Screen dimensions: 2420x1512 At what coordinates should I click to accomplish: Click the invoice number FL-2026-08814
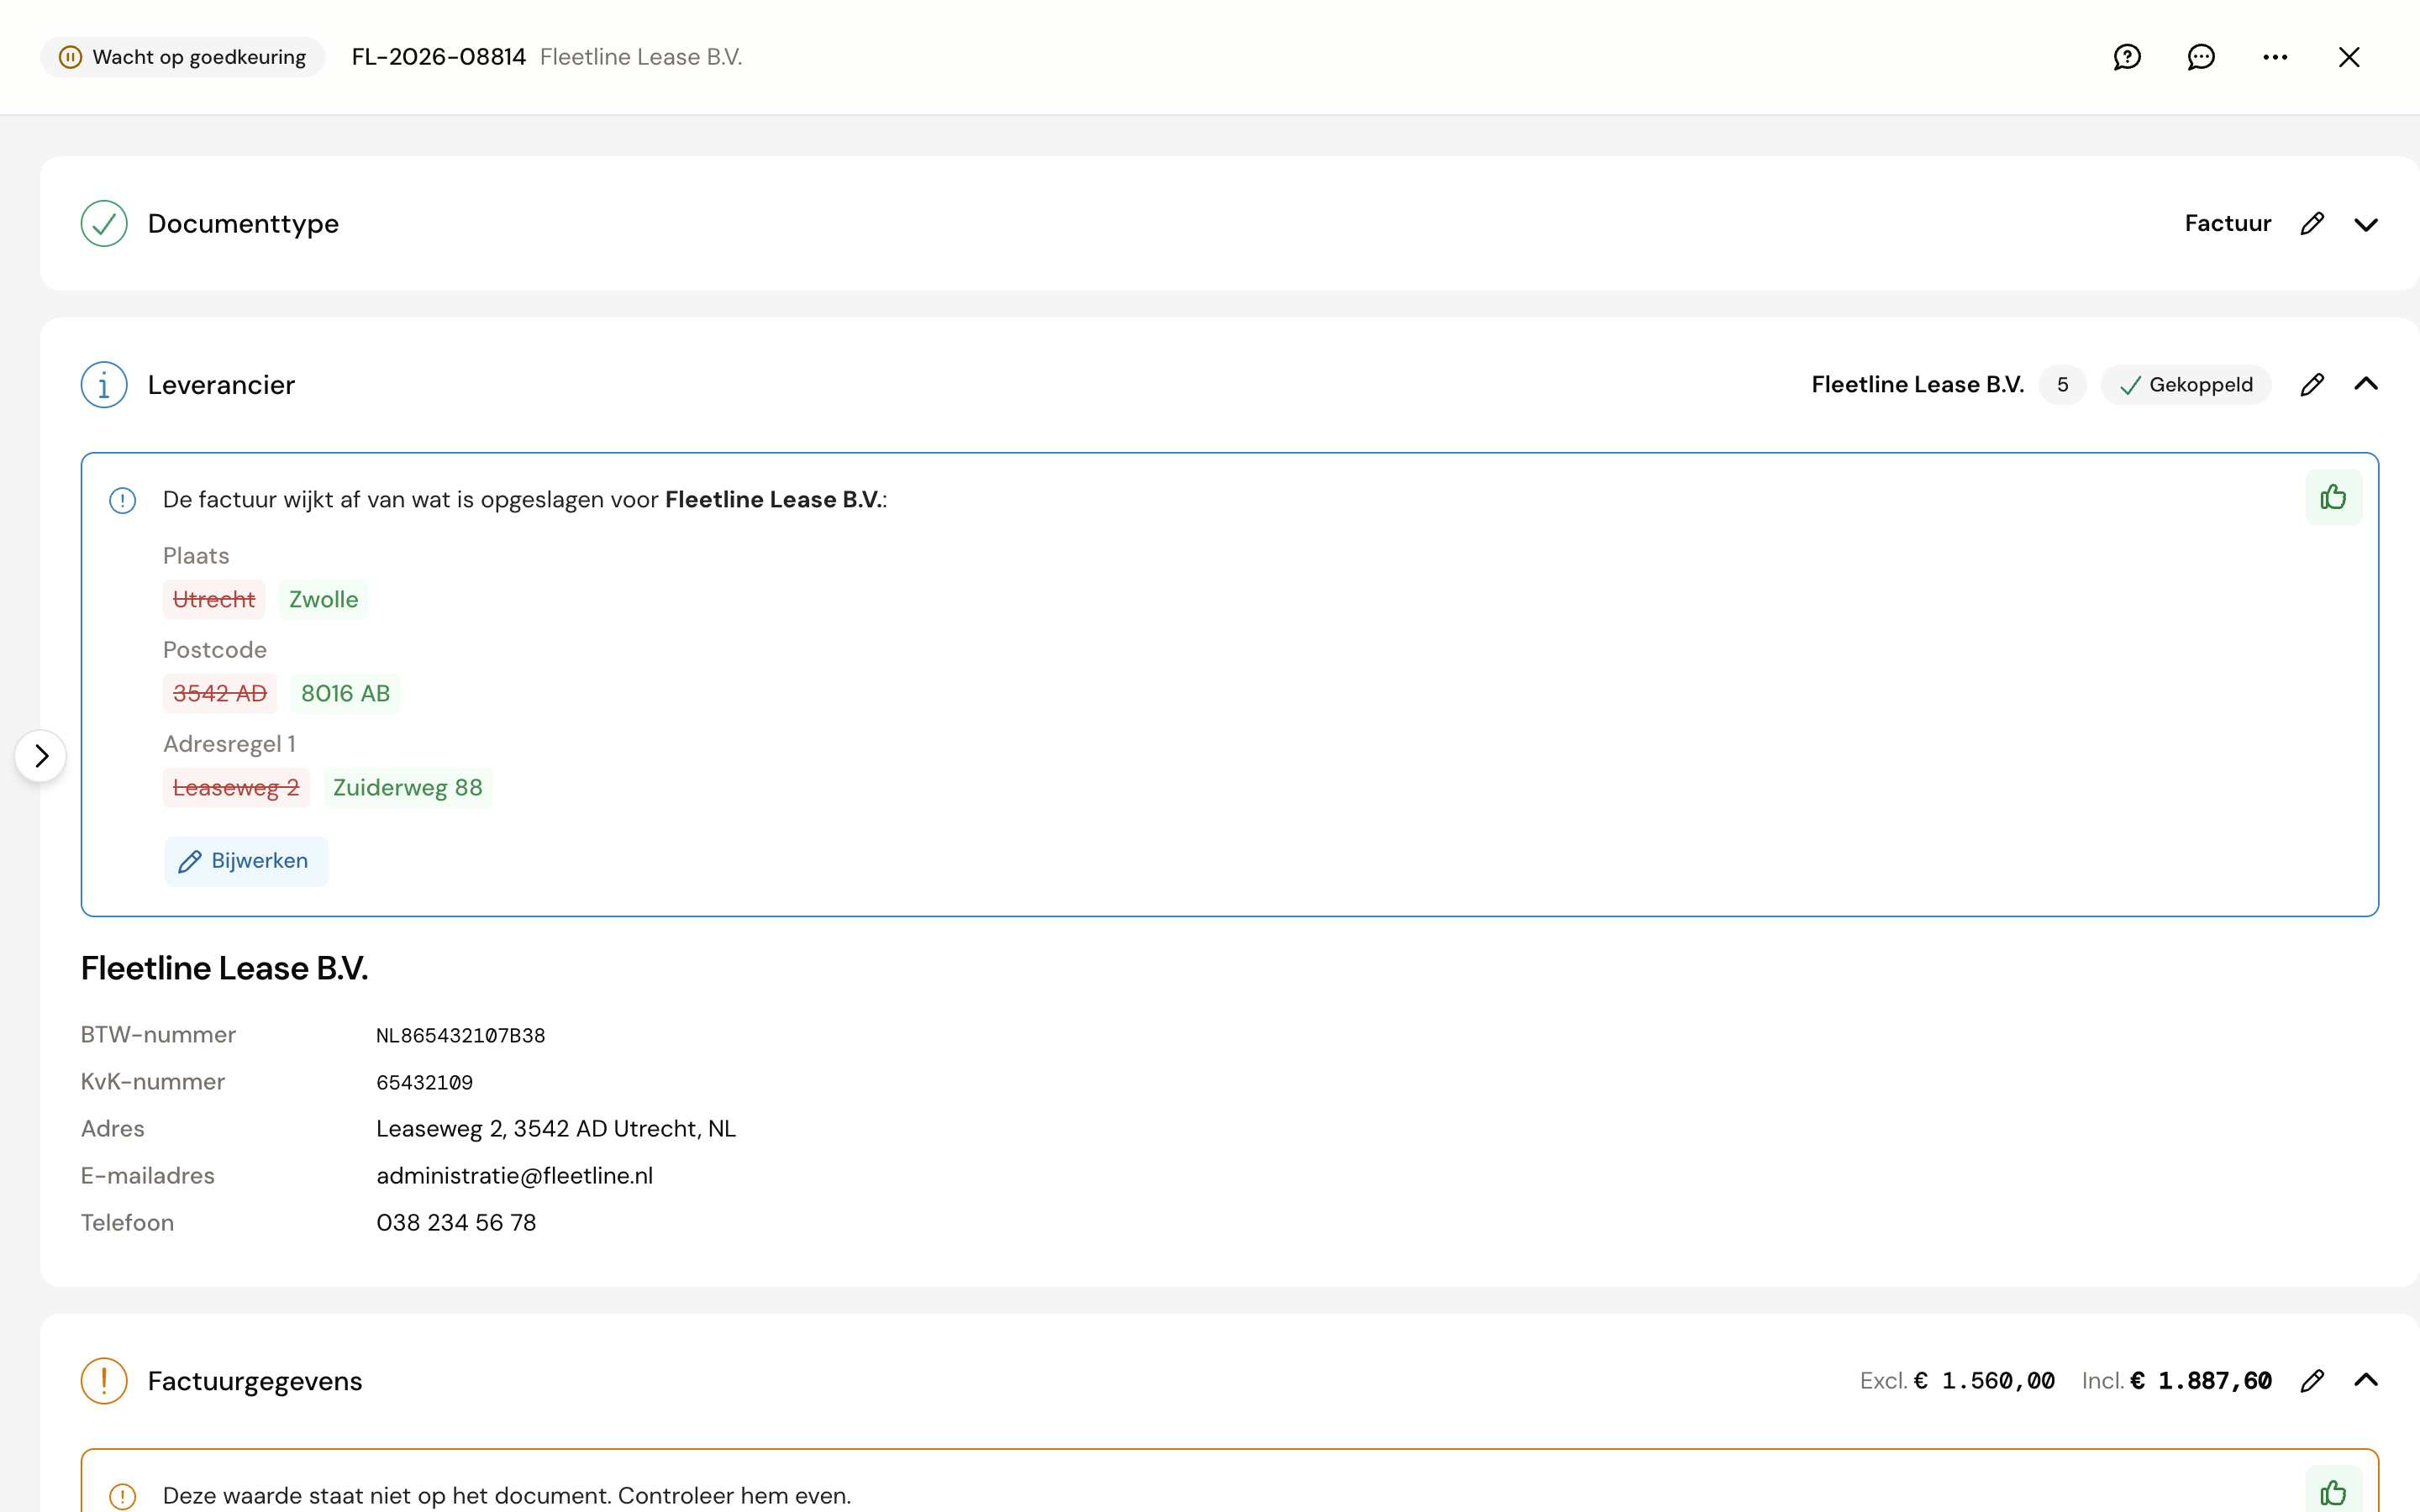439,57
